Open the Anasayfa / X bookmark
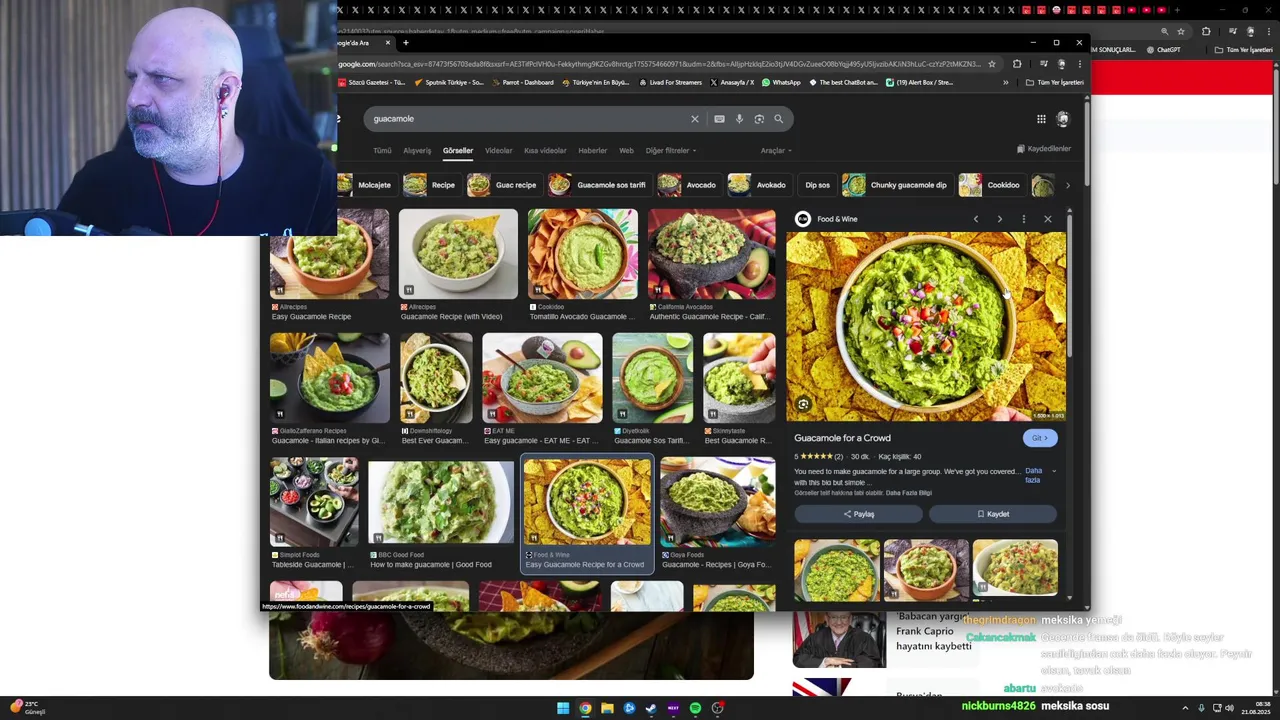This screenshot has width=1280, height=720. 731,82
